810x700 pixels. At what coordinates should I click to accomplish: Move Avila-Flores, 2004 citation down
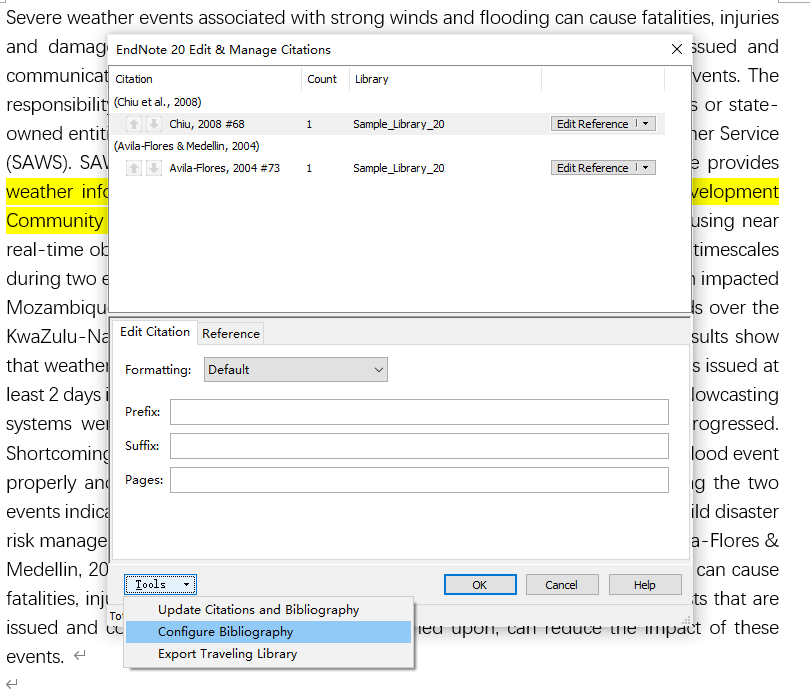coord(153,168)
